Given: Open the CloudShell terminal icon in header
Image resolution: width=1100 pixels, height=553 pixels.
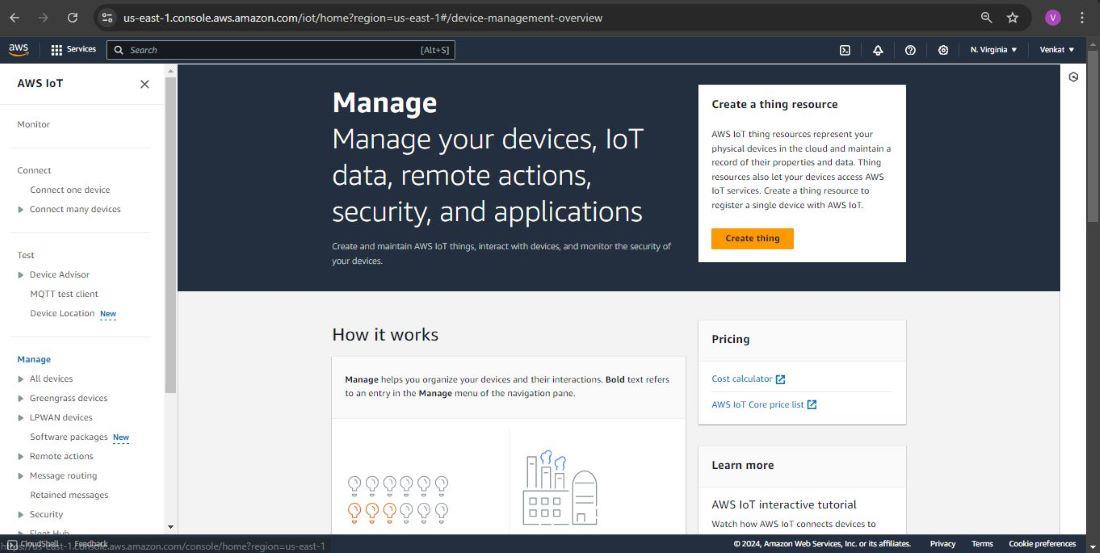Looking at the screenshot, I should 845,50.
